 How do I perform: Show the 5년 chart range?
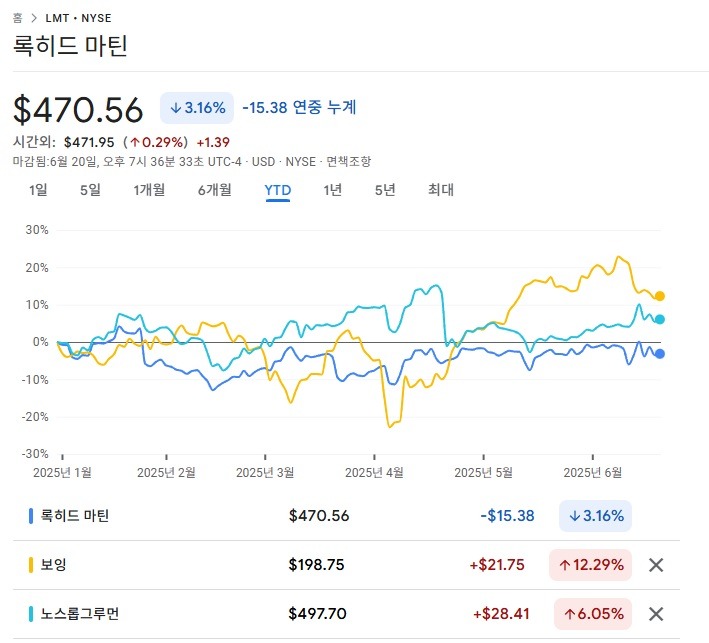(x=385, y=190)
